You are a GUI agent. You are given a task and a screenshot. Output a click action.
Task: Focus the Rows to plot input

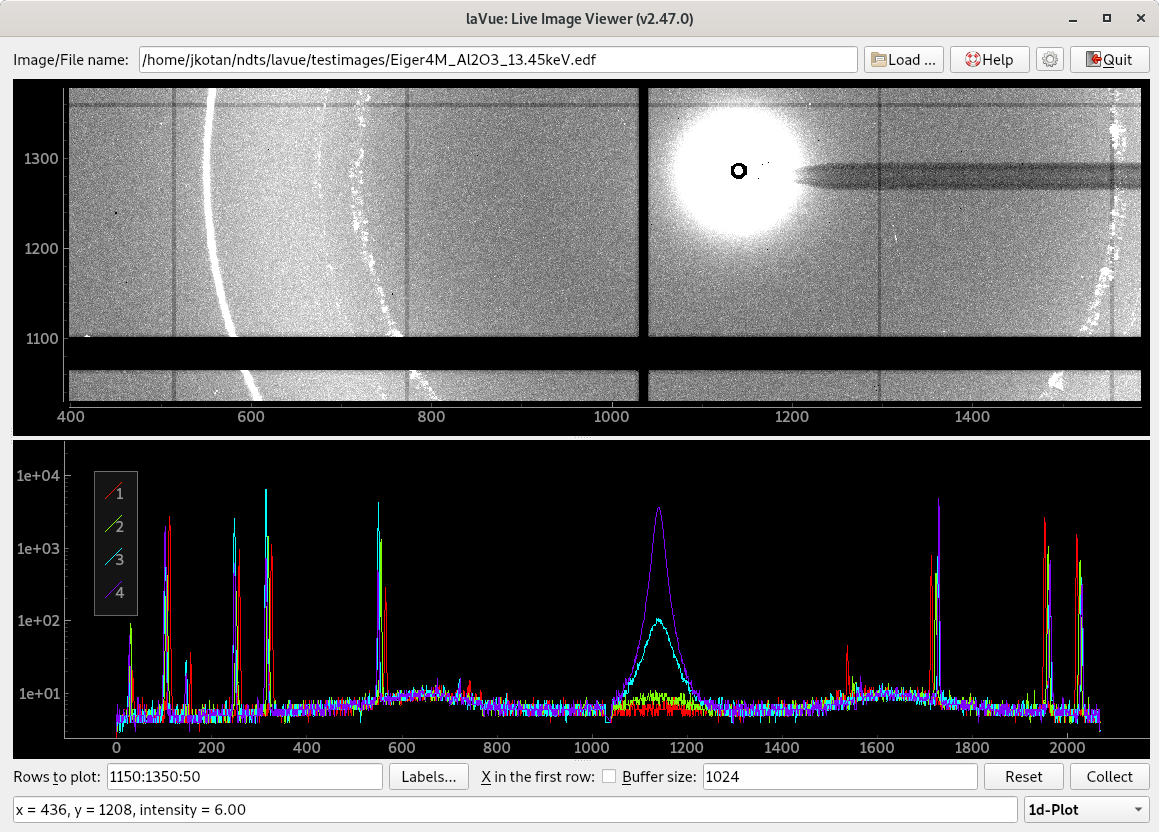point(244,777)
